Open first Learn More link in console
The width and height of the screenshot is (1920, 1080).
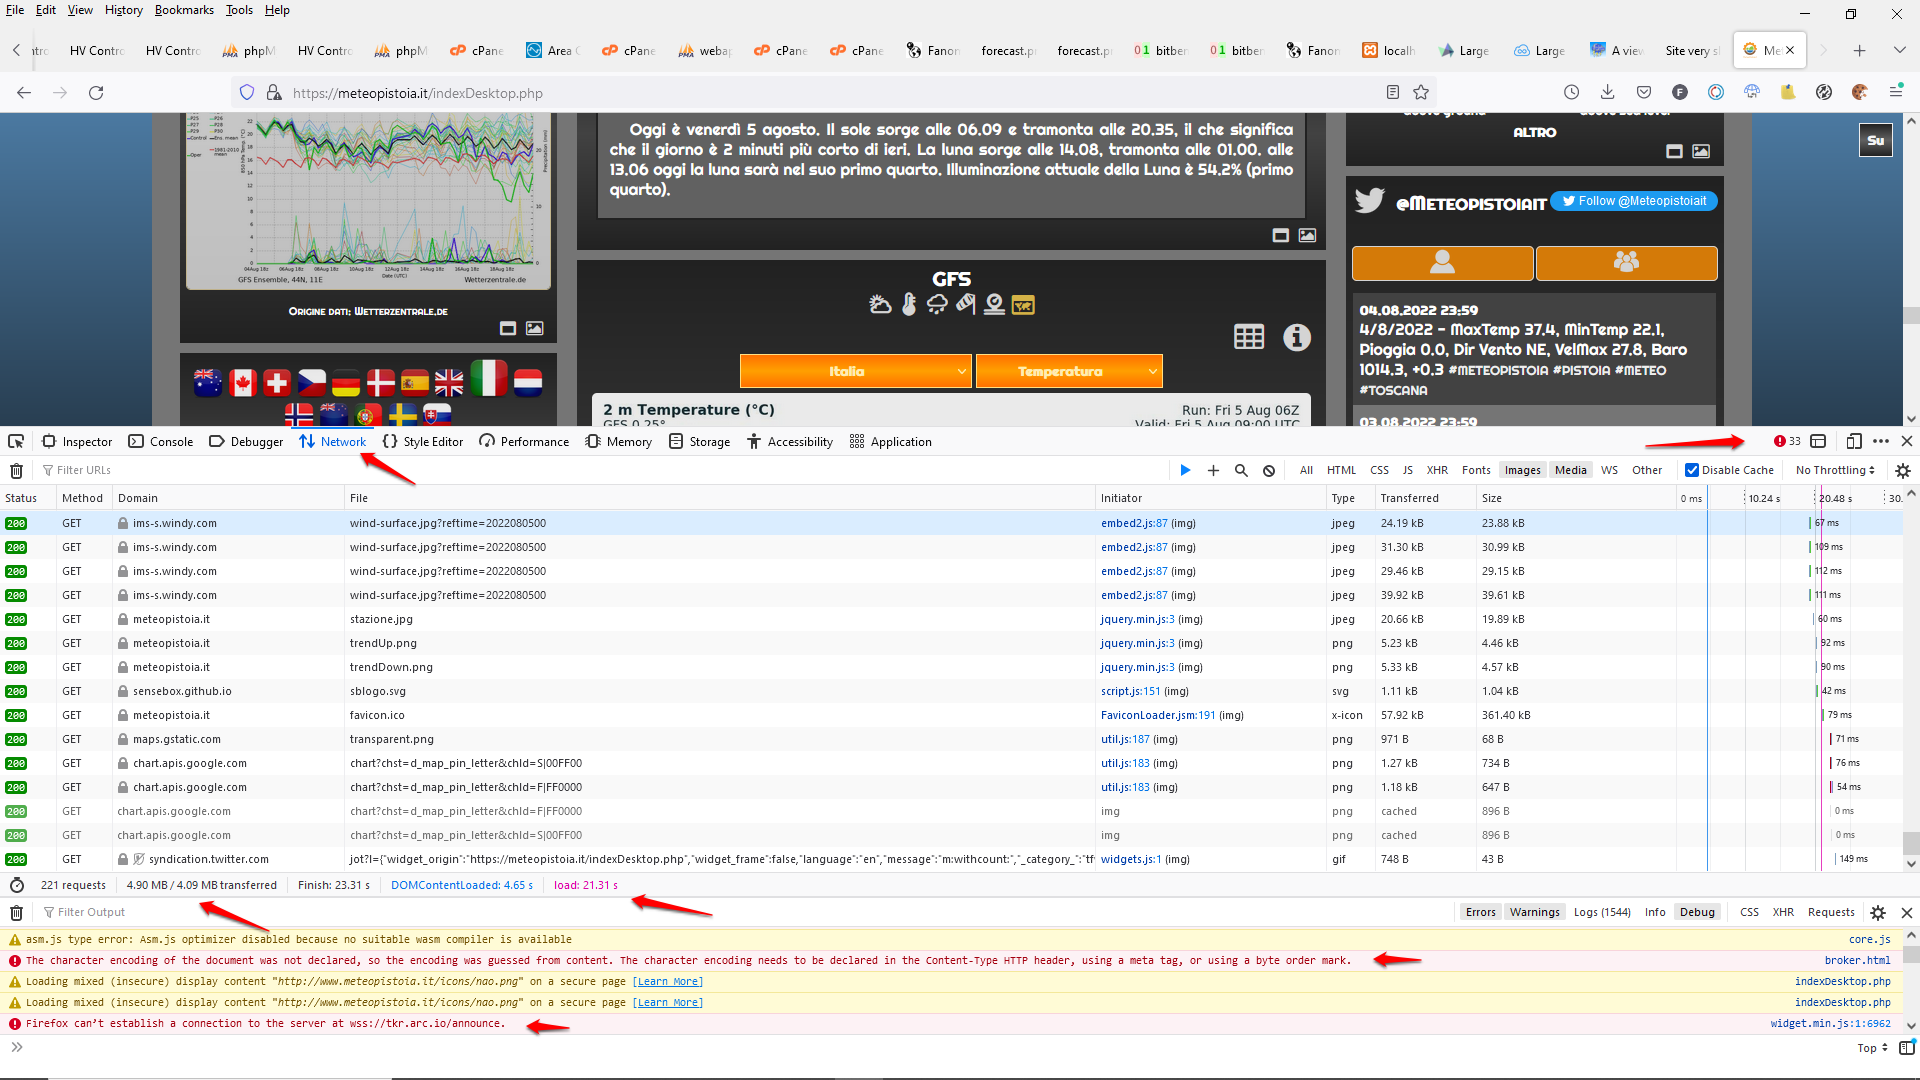(x=667, y=982)
